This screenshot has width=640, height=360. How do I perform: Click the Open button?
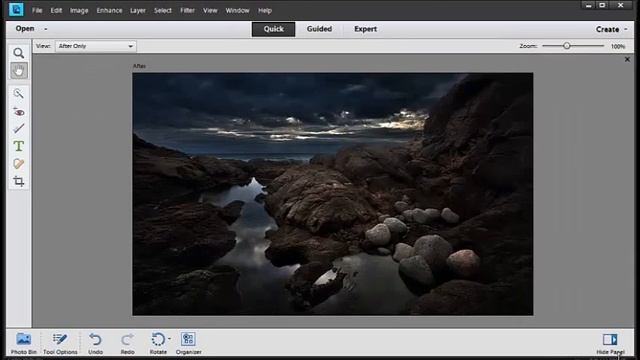pos(25,29)
